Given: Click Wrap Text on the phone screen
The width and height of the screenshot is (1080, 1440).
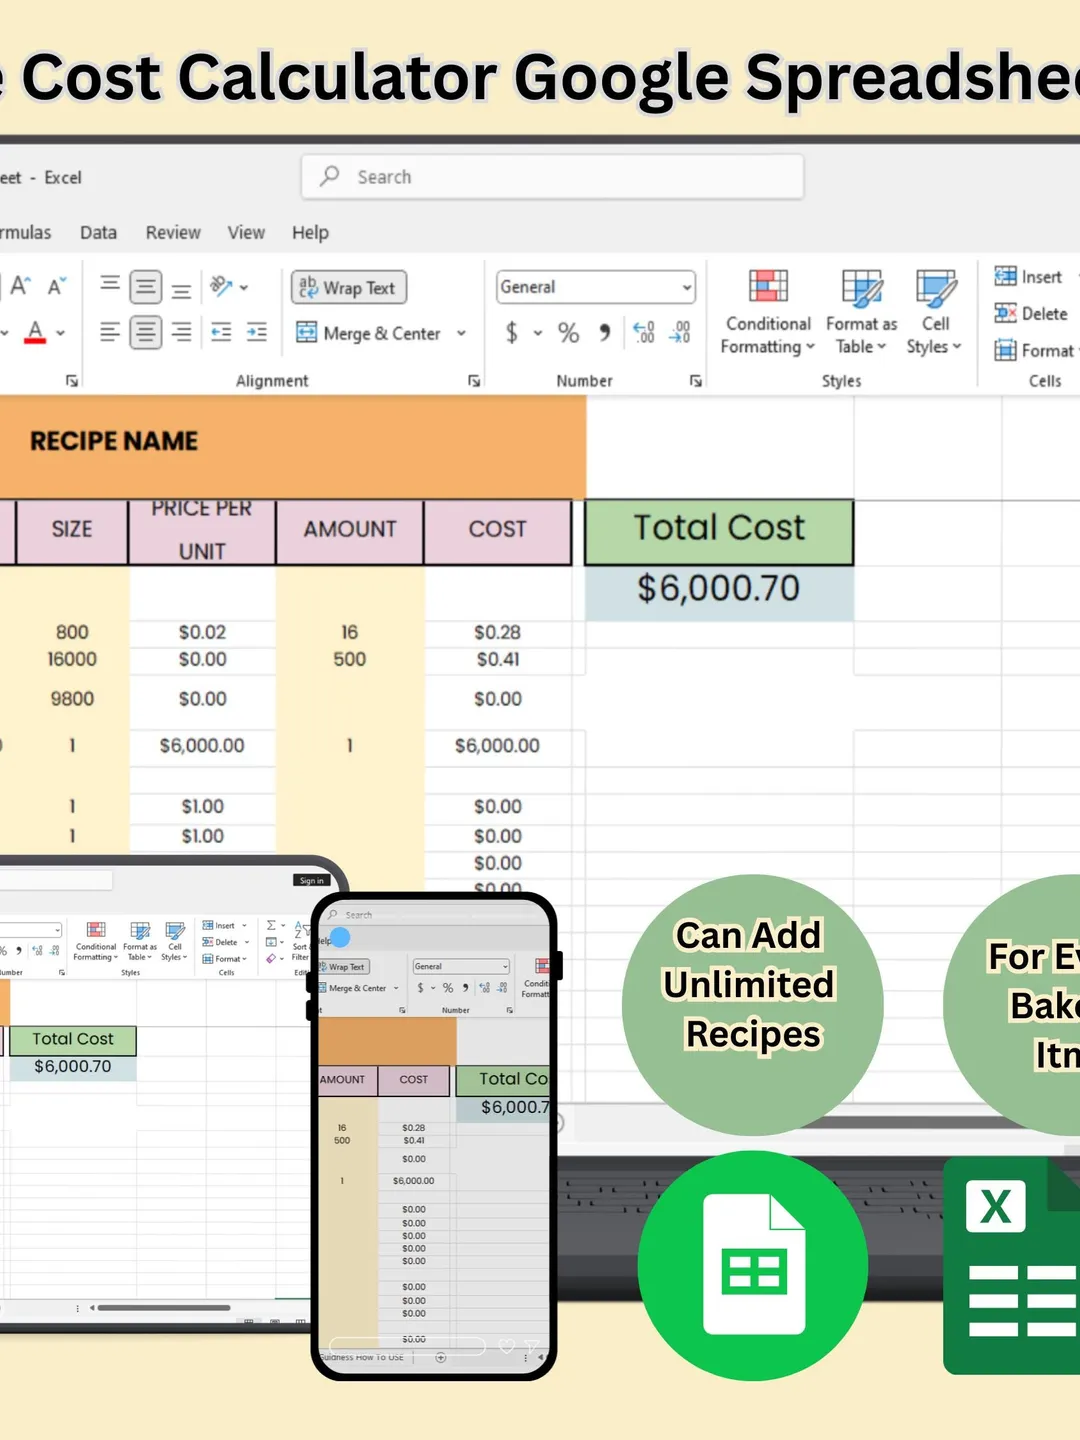Looking at the screenshot, I should pos(345,967).
